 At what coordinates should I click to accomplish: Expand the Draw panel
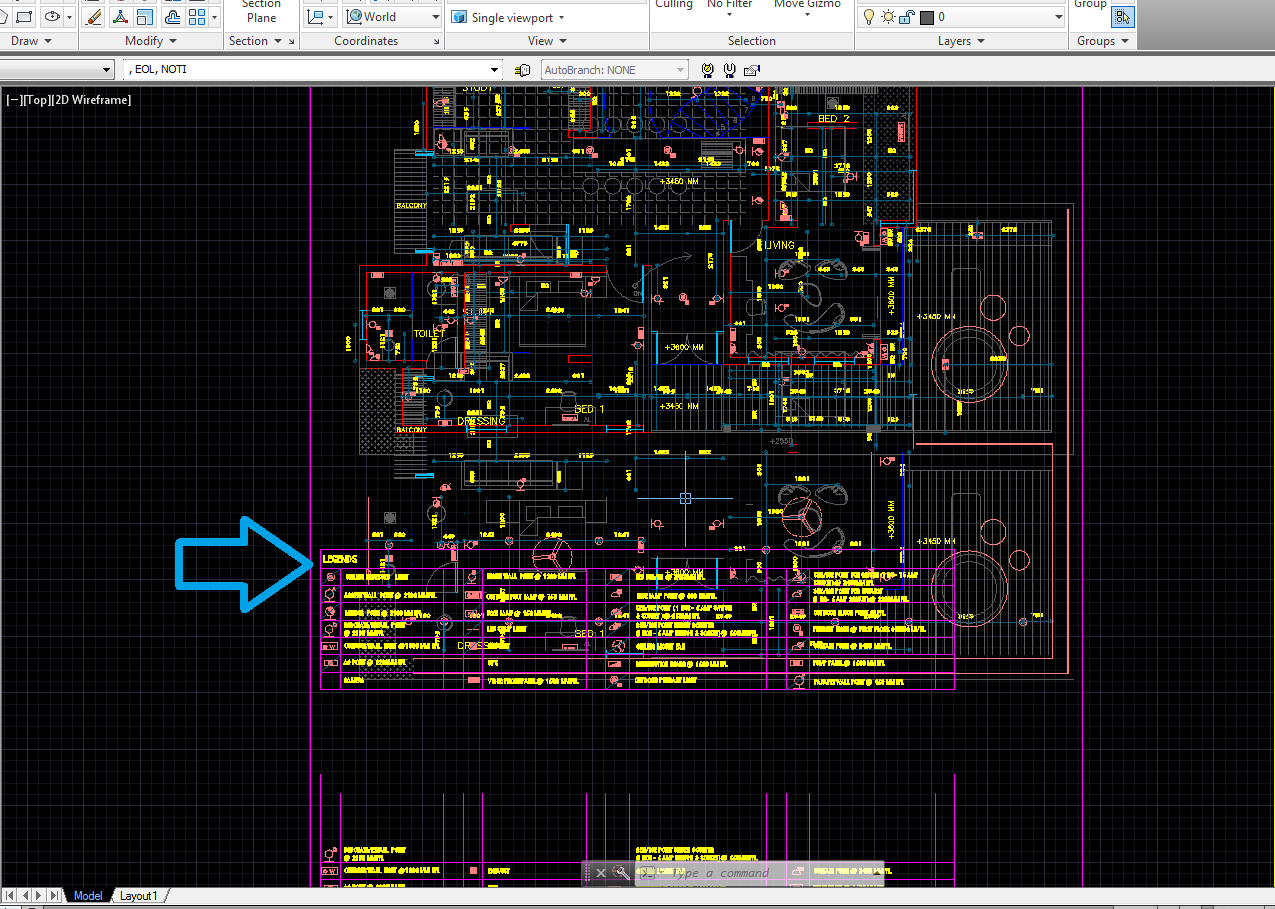tap(31, 41)
